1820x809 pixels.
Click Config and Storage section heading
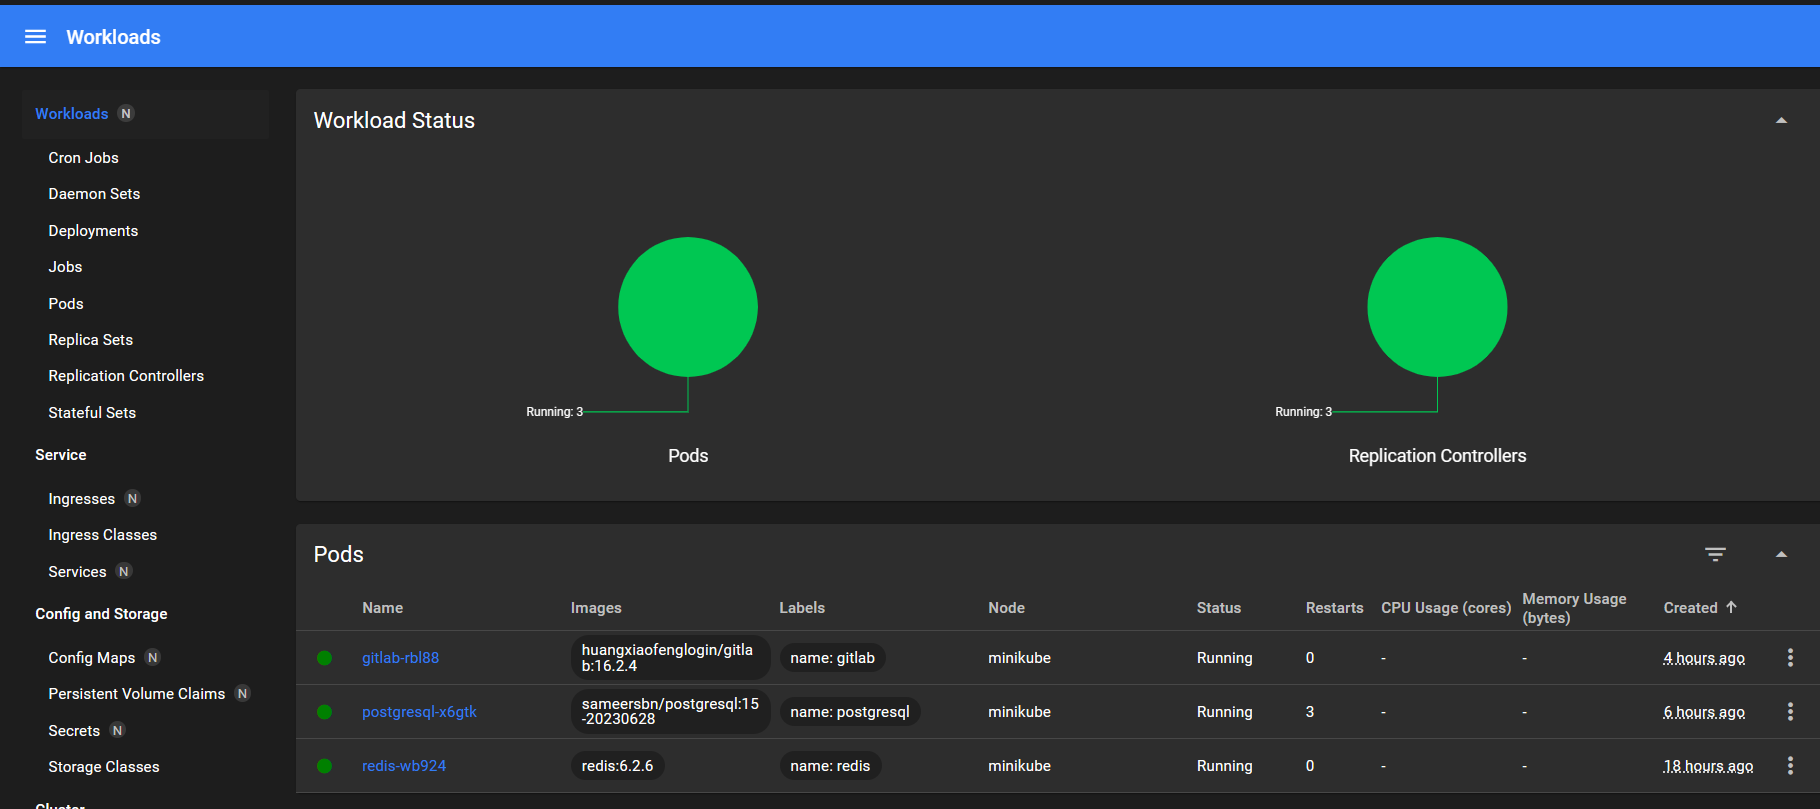(x=101, y=614)
